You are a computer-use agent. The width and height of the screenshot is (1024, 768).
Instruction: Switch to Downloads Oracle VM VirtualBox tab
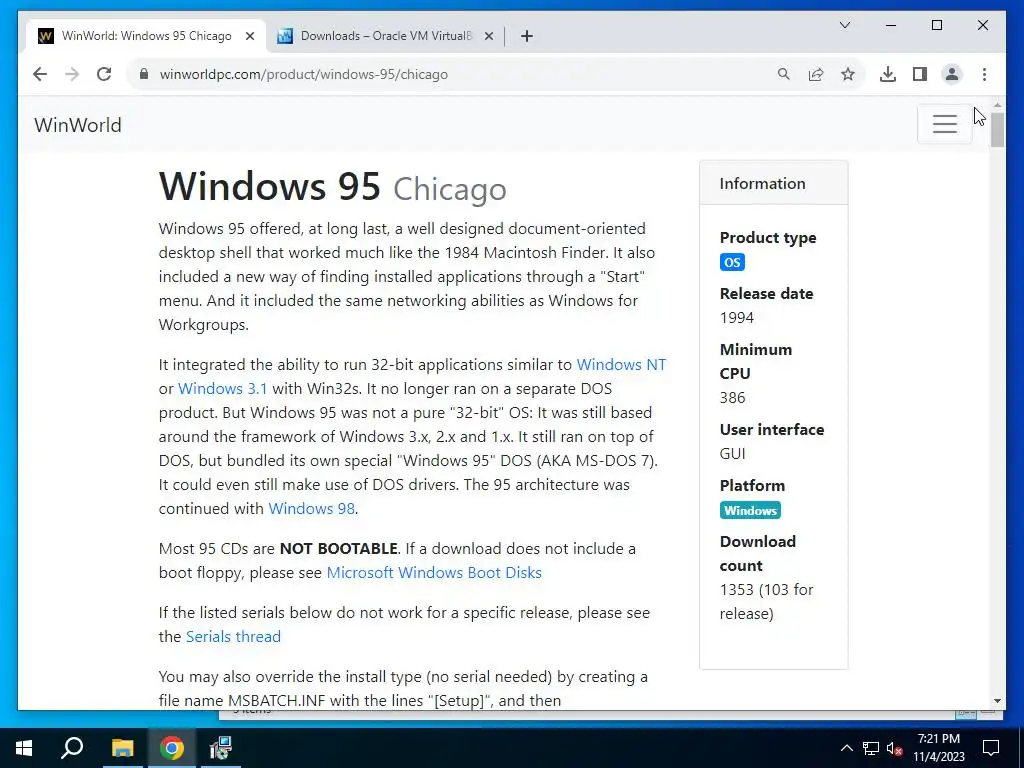tap(385, 36)
